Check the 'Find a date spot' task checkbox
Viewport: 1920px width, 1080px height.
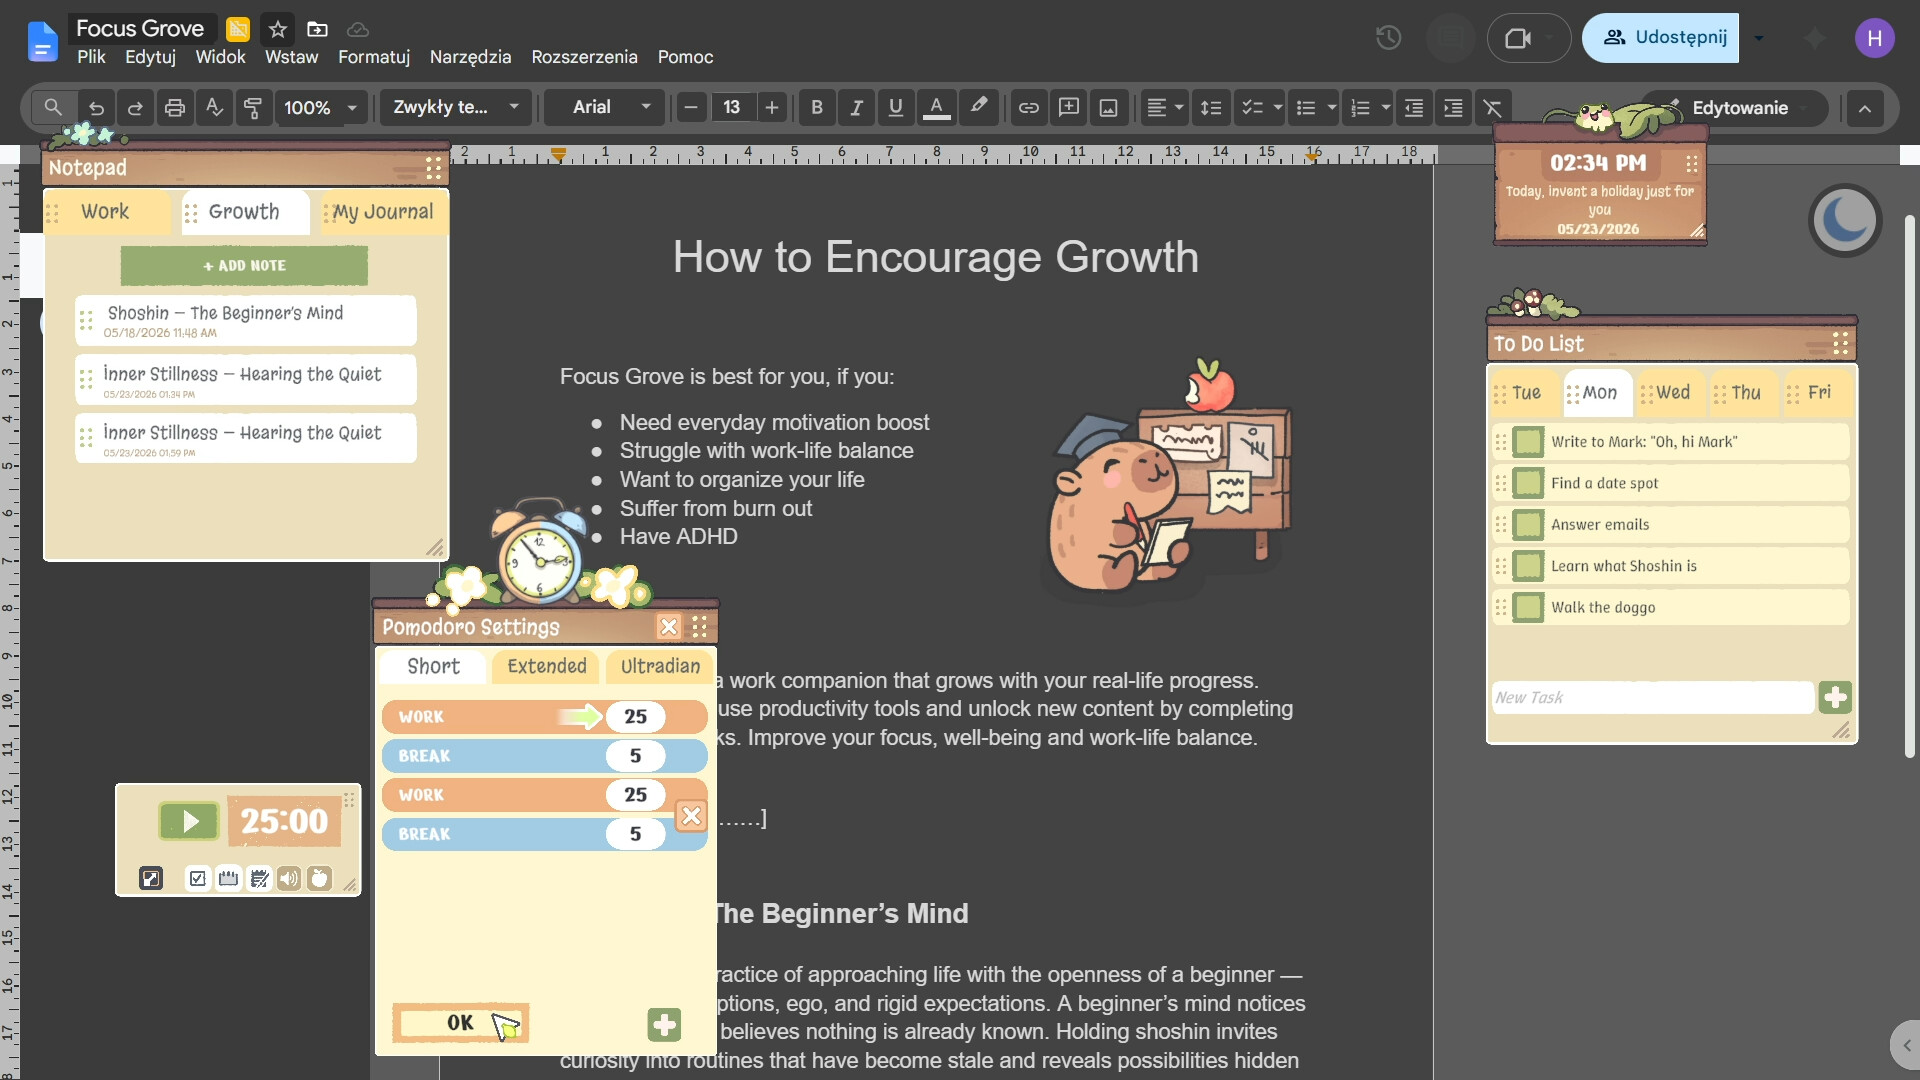tap(1527, 483)
